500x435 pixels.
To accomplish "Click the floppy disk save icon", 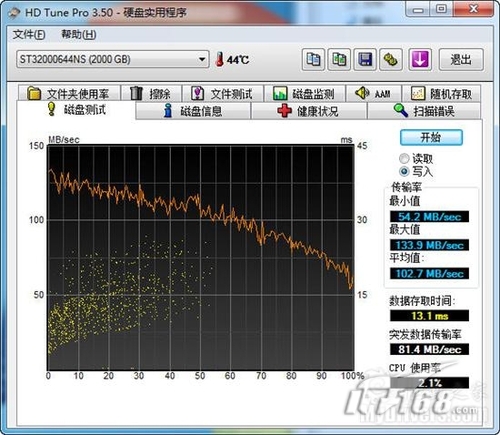I will click(365, 60).
